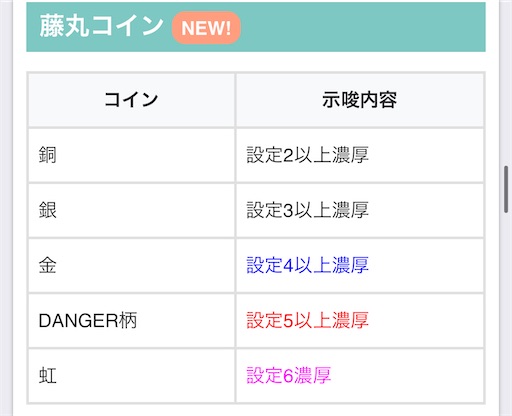The width and height of the screenshot is (512, 416).
Task: Click scrollbar track below the thumb
Action: point(506,313)
